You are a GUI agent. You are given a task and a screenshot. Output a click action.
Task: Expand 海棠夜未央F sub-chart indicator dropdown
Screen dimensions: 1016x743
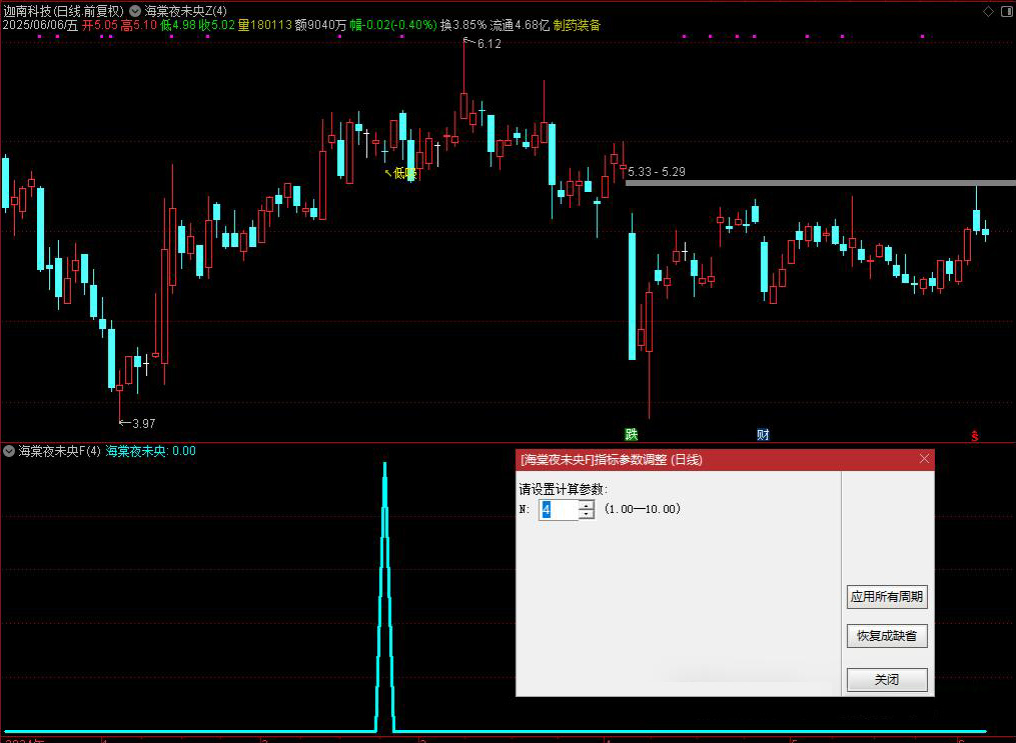coord(9,451)
